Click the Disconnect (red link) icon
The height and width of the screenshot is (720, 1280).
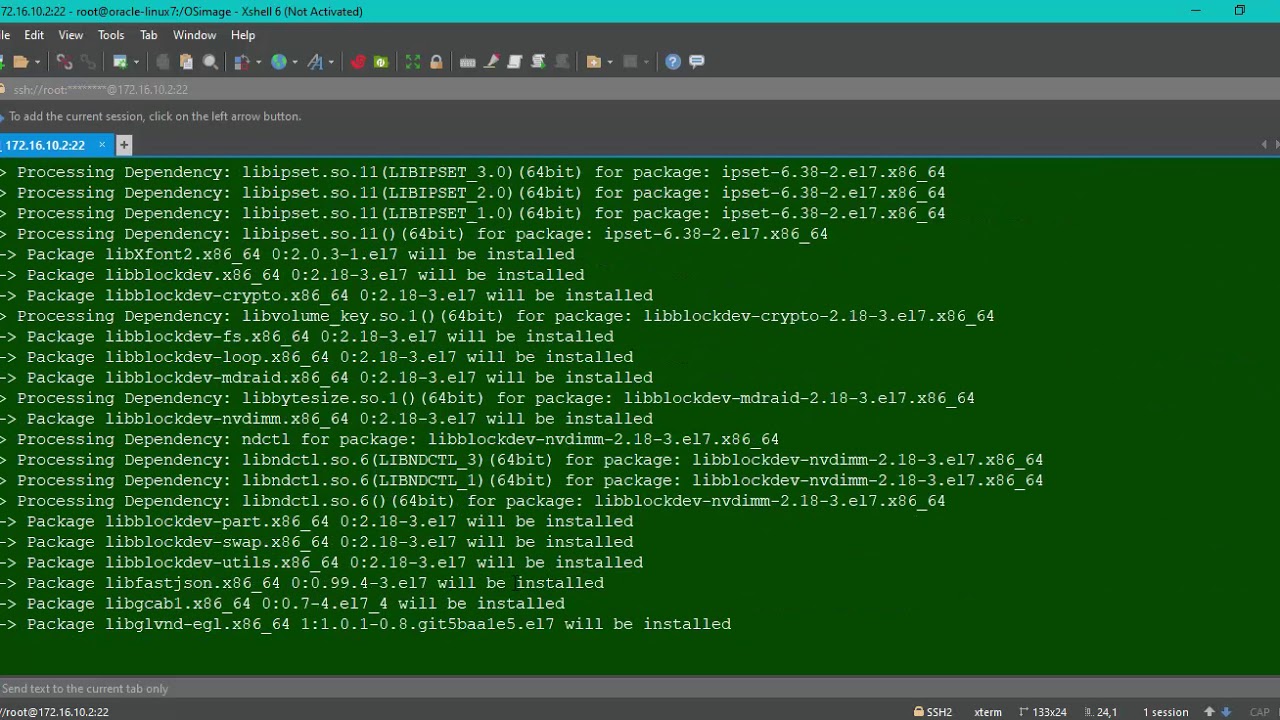coord(65,62)
